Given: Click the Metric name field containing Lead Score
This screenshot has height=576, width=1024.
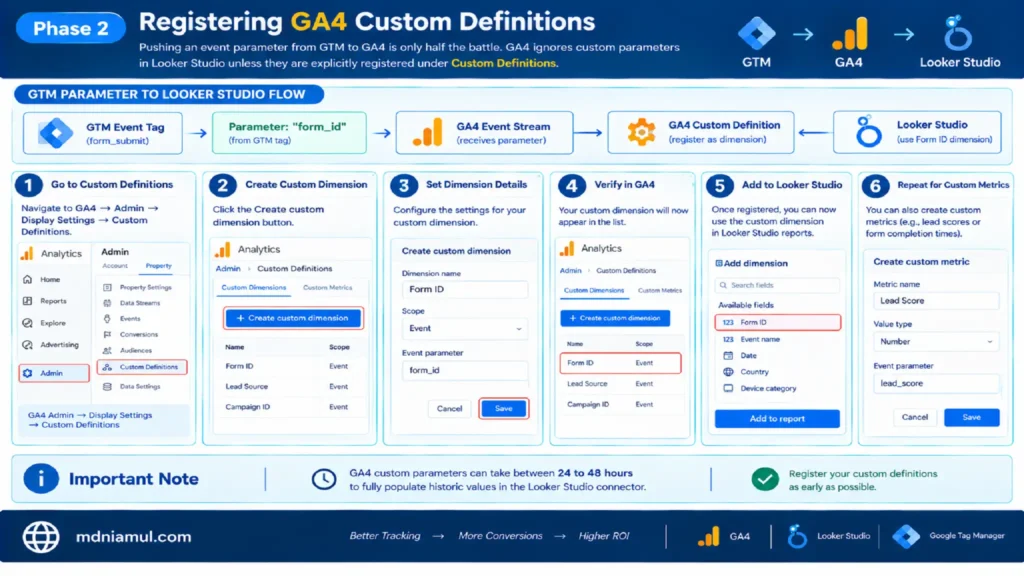Looking at the screenshot, I should [936, 301].
